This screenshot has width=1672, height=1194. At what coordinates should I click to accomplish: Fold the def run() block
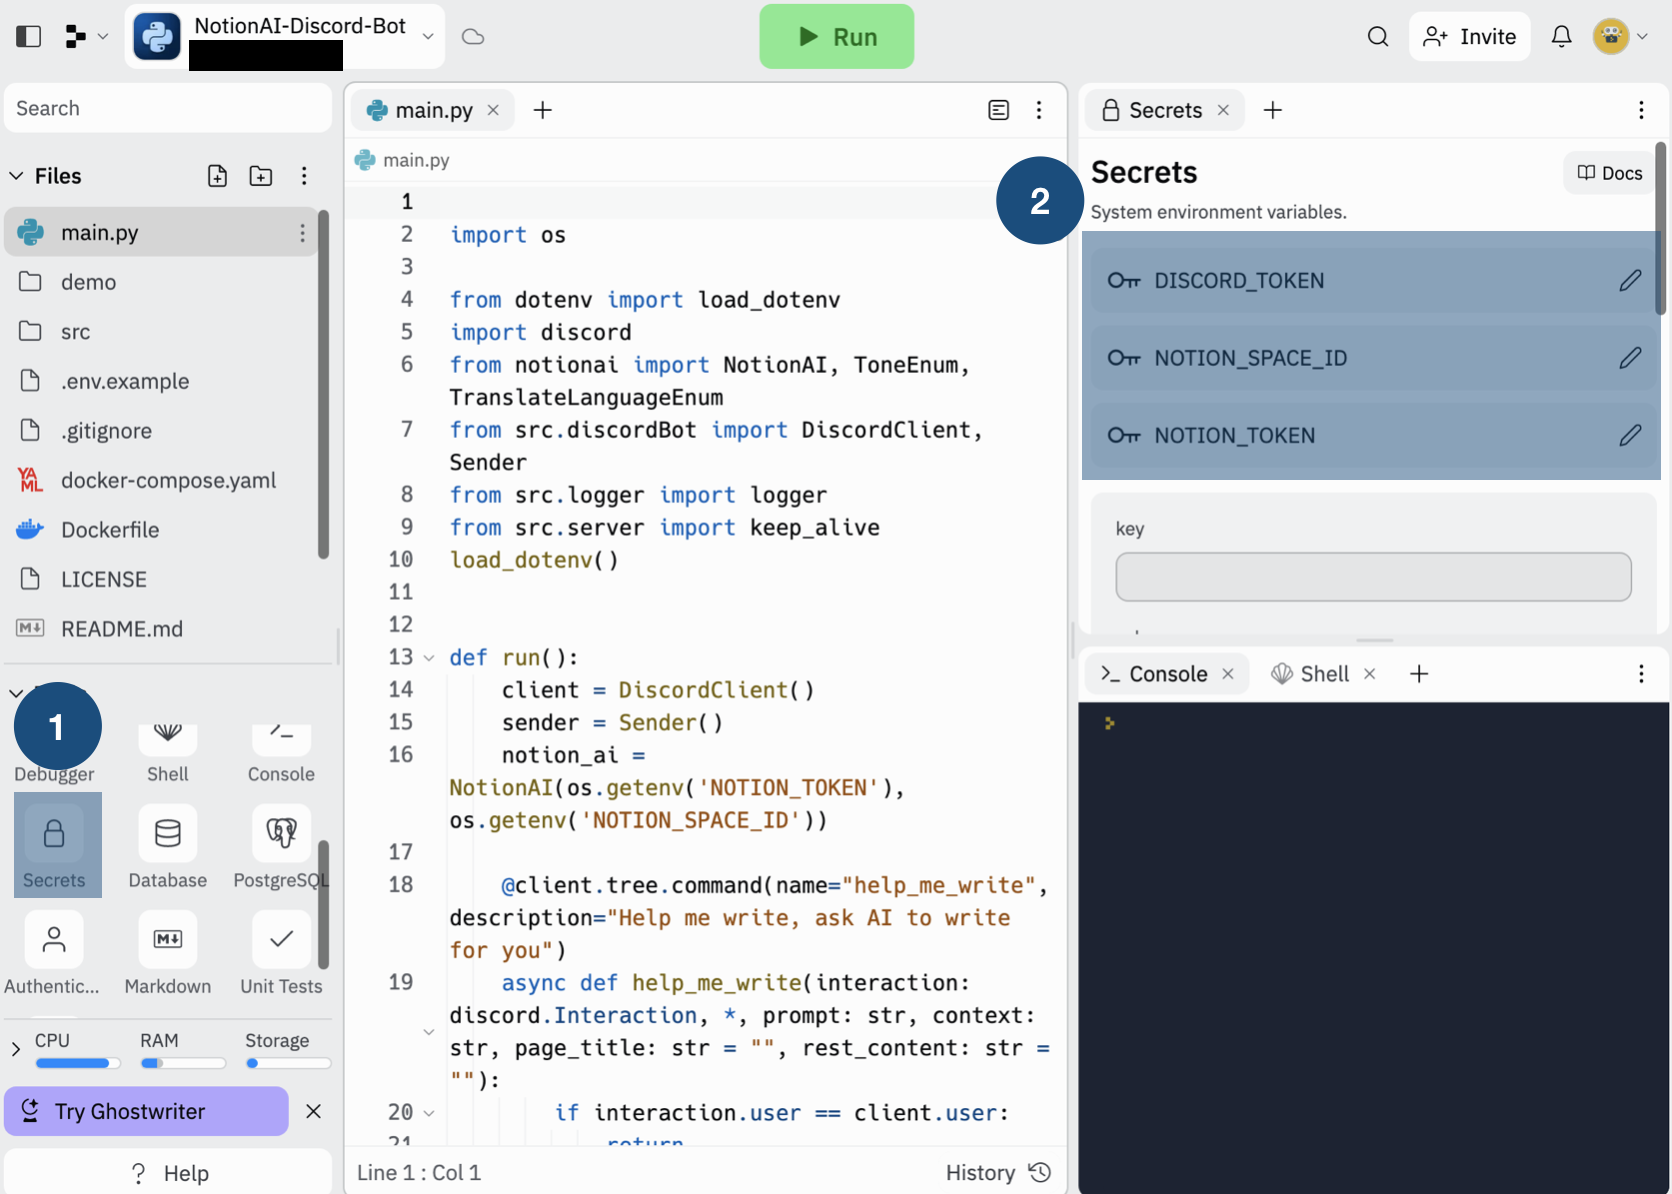429,658
